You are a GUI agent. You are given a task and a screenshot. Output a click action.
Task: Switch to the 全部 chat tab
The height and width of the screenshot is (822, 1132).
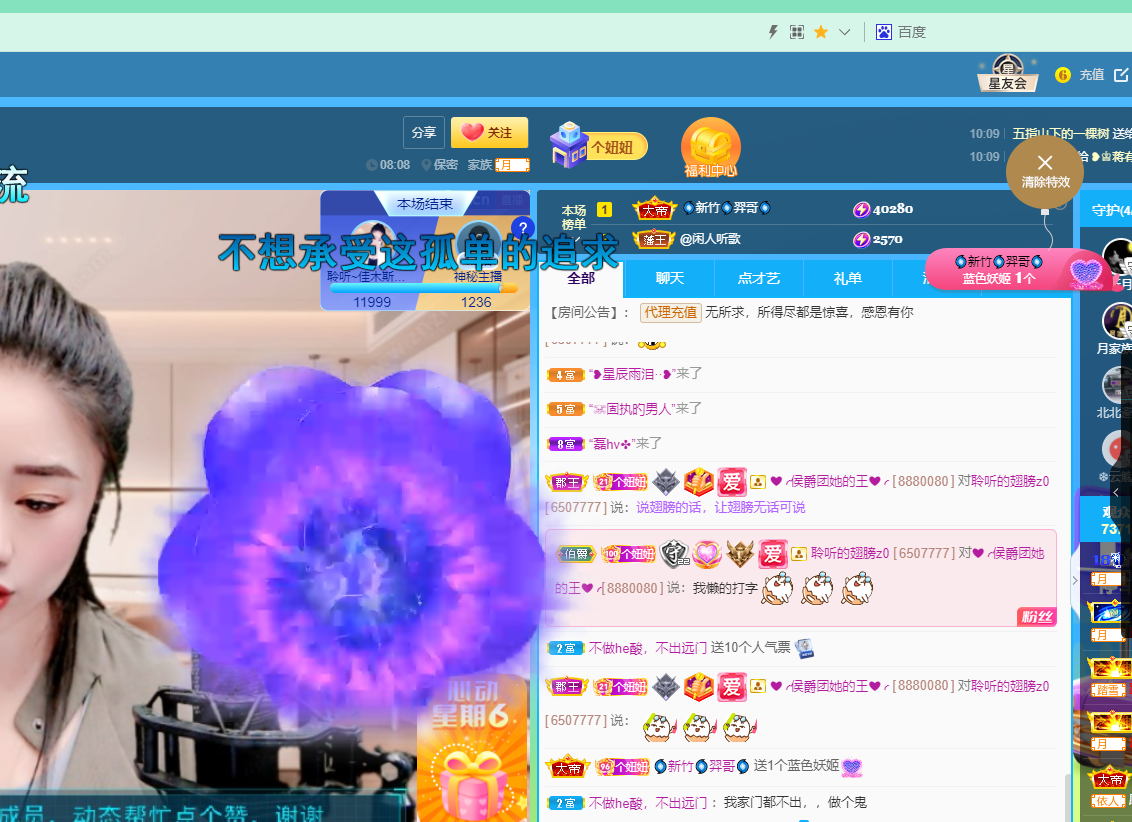click(581, 278)
